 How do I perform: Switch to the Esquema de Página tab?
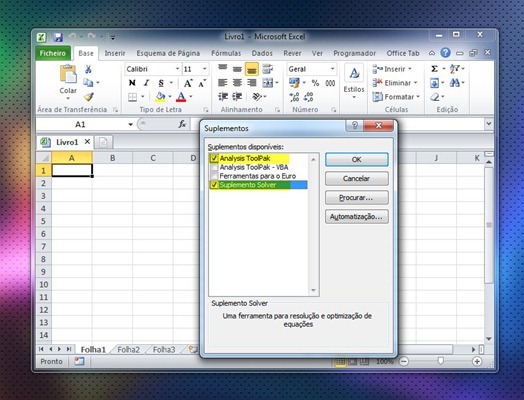[x=168, y=53]
